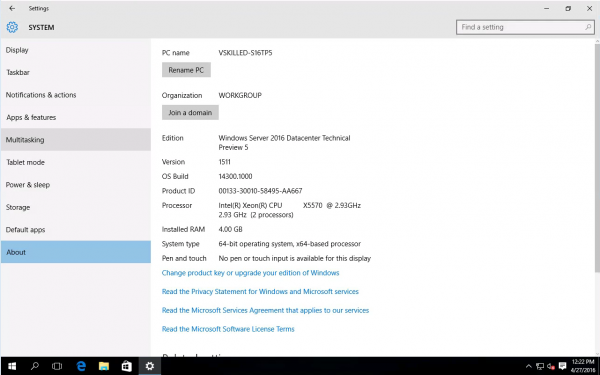Restore down the Settings window
The image size is (600, 375).
(x=568, y=8)
